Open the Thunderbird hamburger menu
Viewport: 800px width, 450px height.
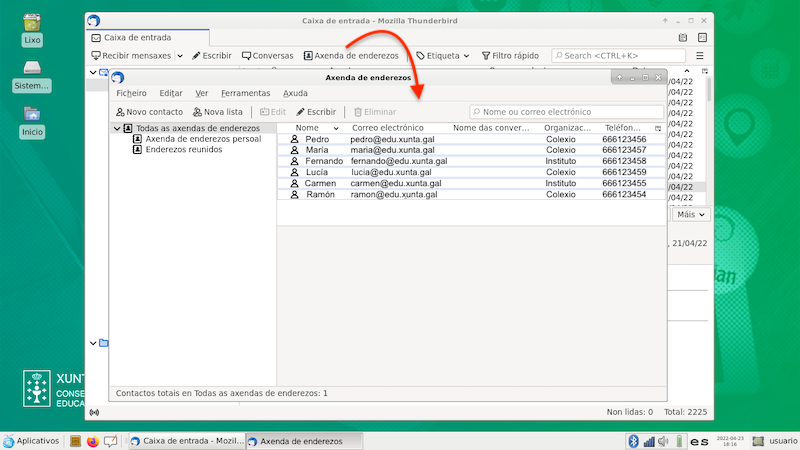pyautogui.click(x=700, y=56)
